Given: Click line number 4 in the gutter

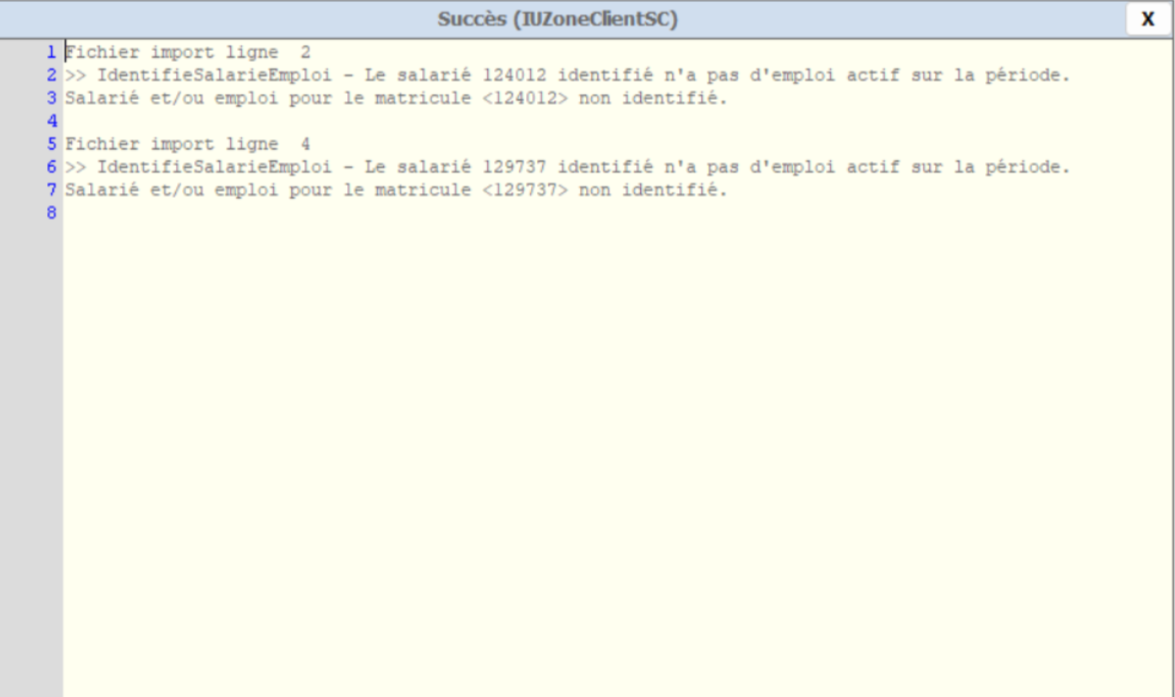Looking at the screenshot, I should [x=51, y=121].
